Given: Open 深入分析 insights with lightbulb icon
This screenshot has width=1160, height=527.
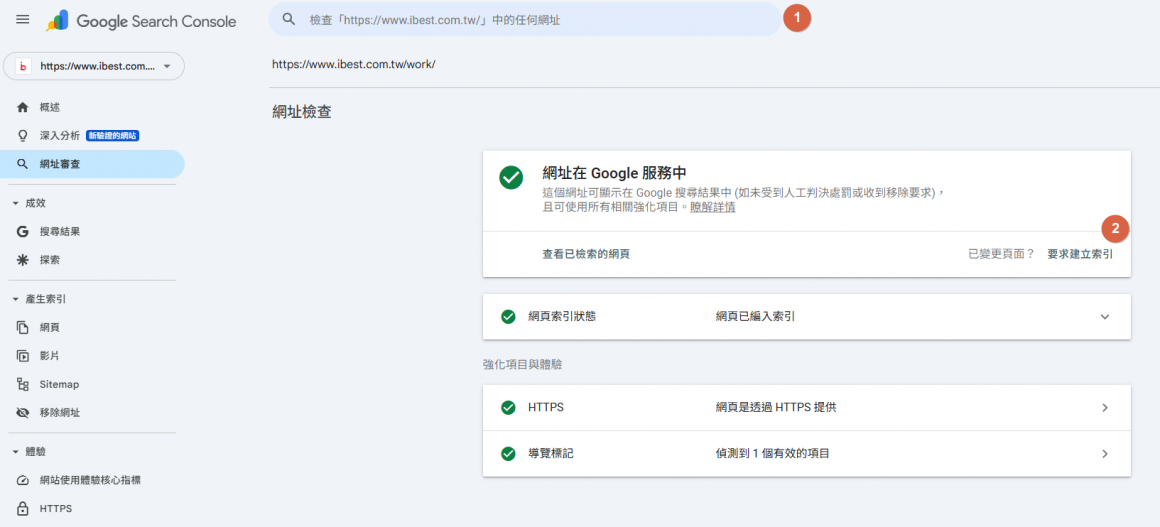Looking at the screenshot, I should (x=59, y=135).
